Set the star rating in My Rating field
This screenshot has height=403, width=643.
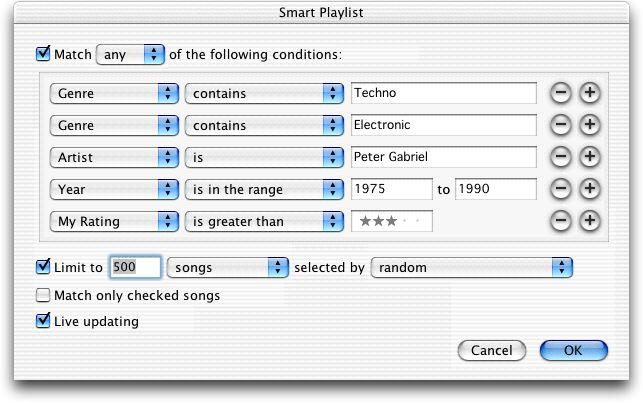[x=392, y=221]
